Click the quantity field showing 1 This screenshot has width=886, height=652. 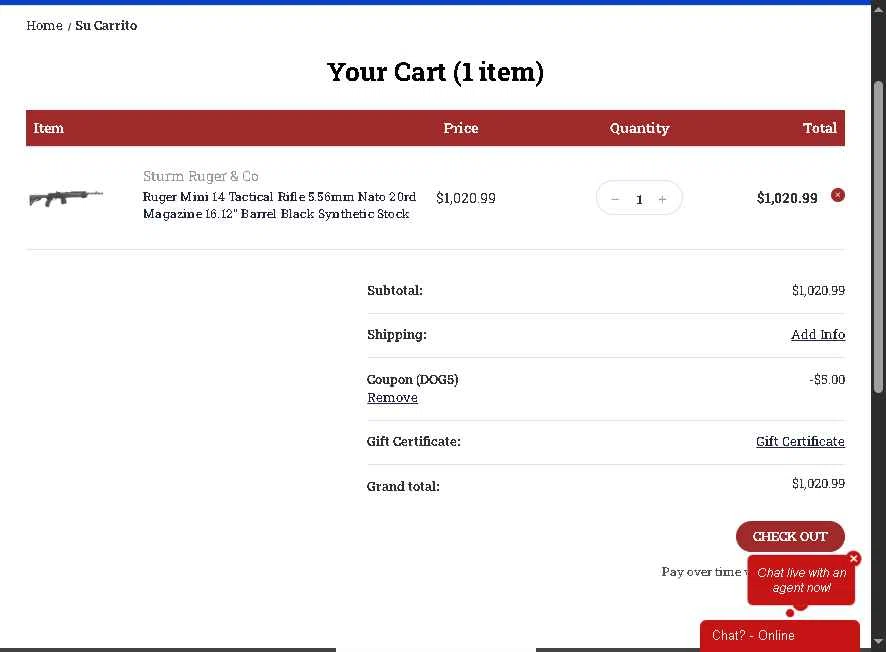[x=639, y=199]
